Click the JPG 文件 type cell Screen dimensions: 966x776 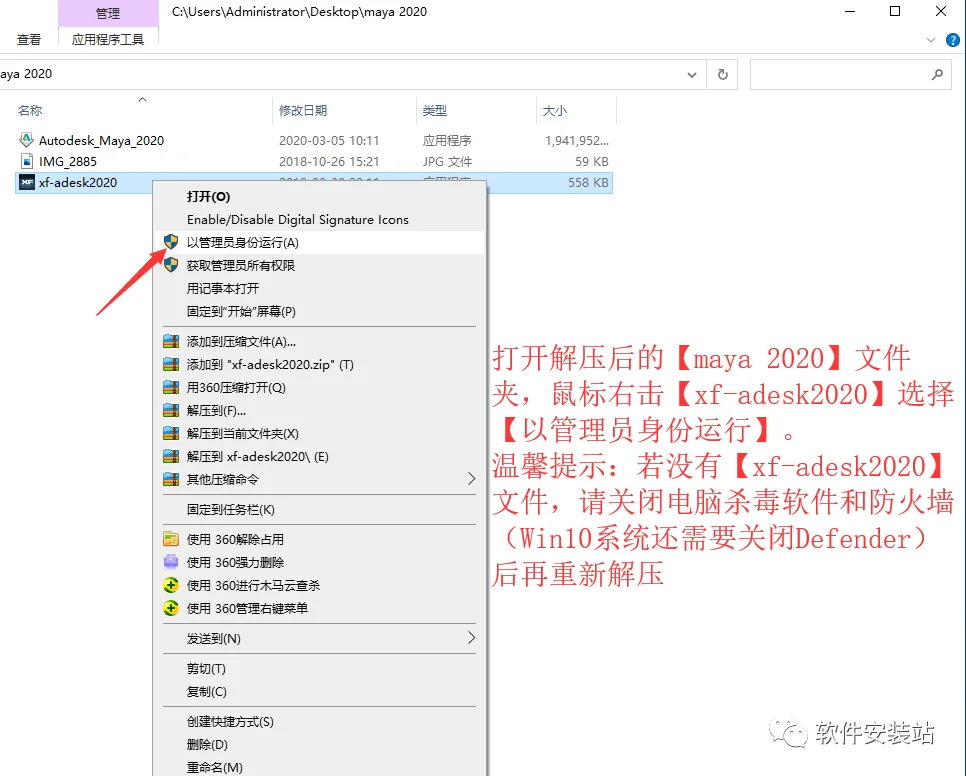[x=447, y=161]
